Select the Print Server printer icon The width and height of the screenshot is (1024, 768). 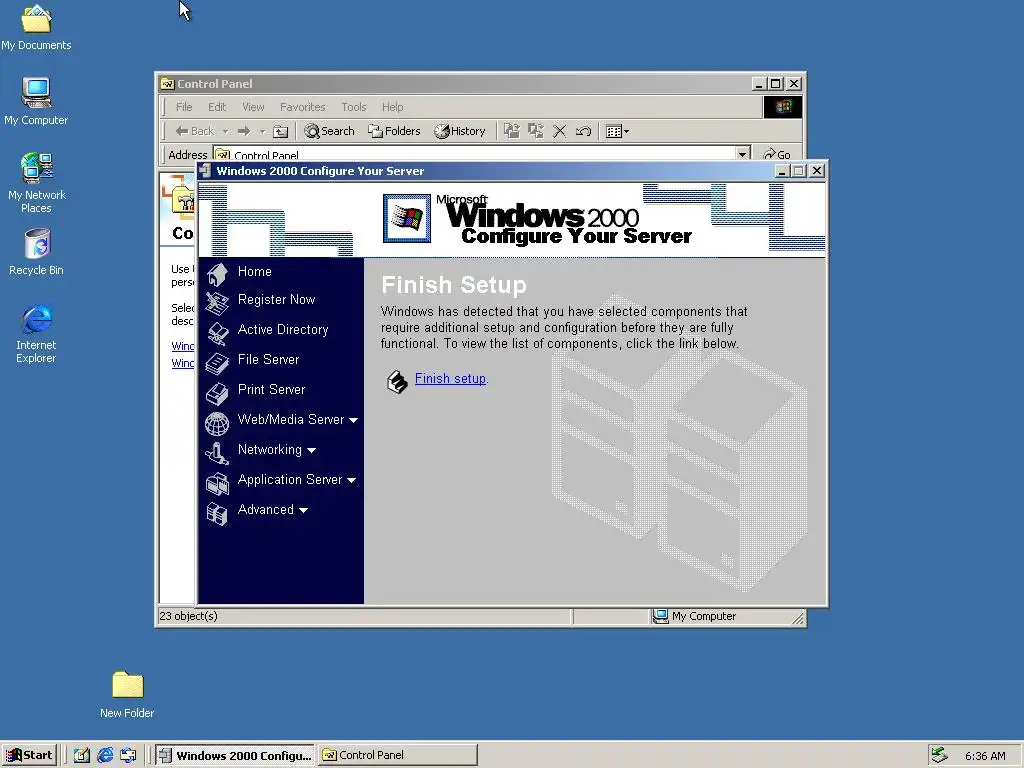[217, 392]
